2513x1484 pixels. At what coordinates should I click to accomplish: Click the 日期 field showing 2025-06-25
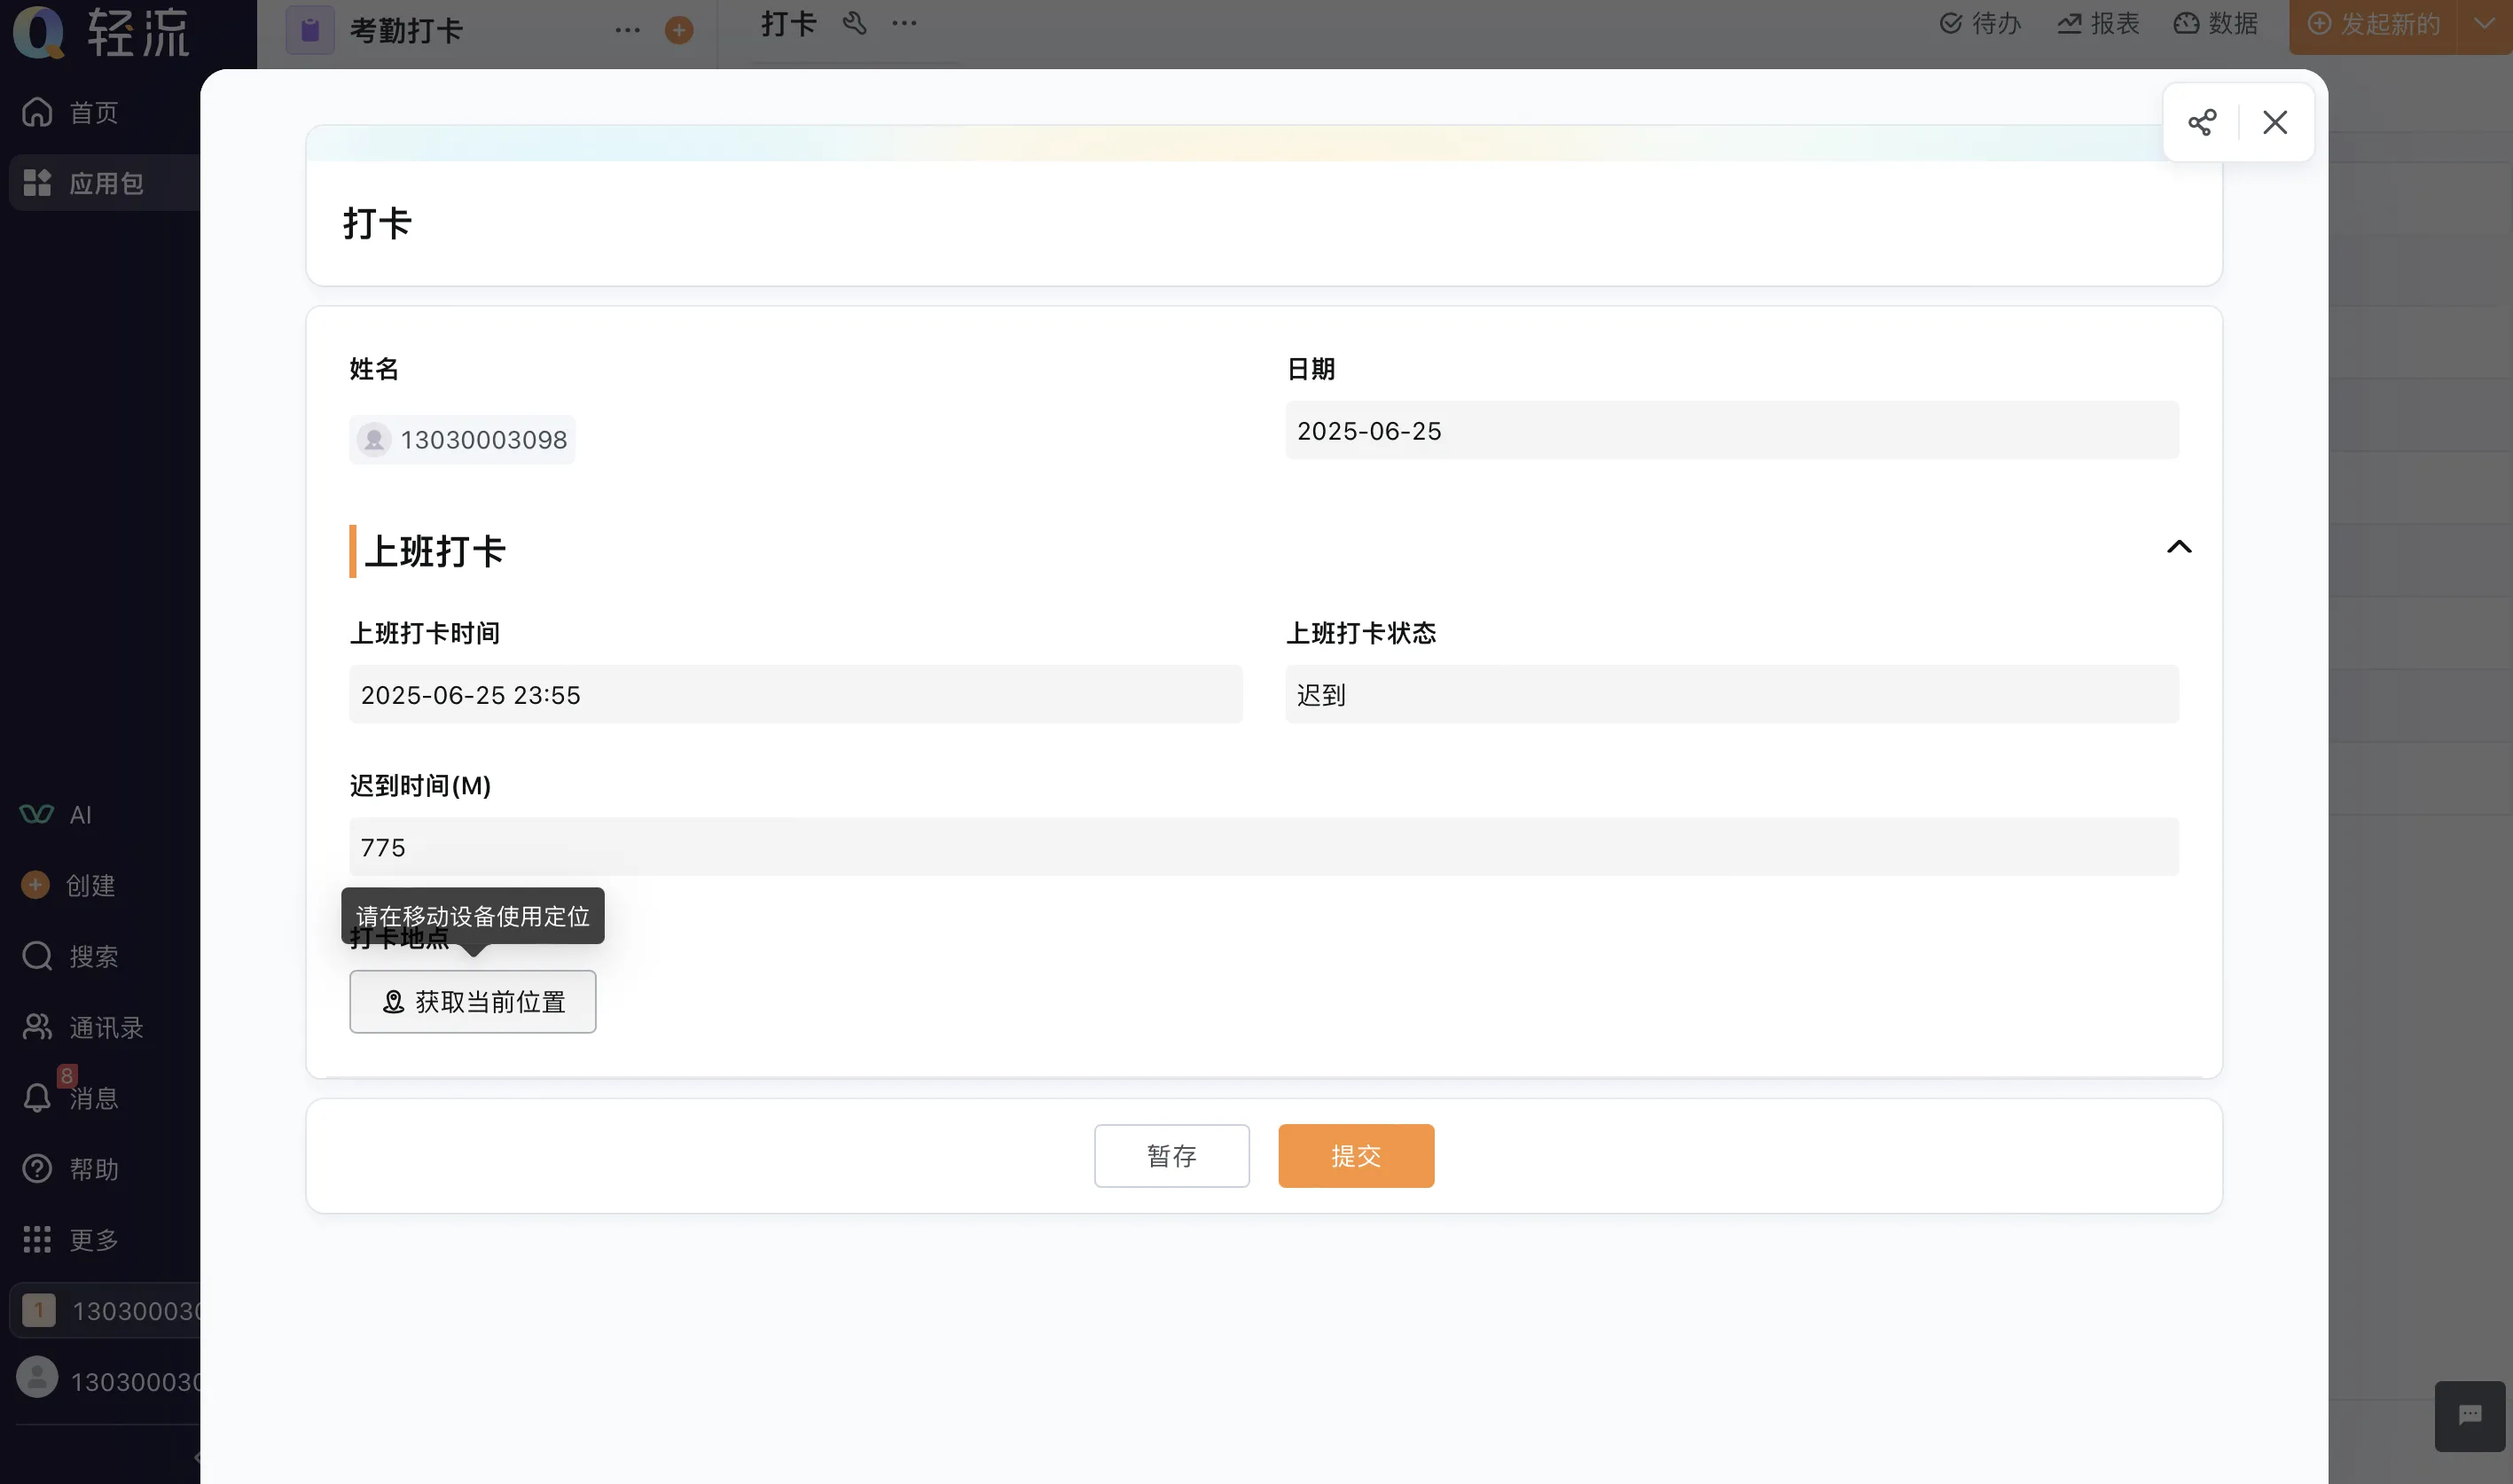click(x=1731, y=431)
